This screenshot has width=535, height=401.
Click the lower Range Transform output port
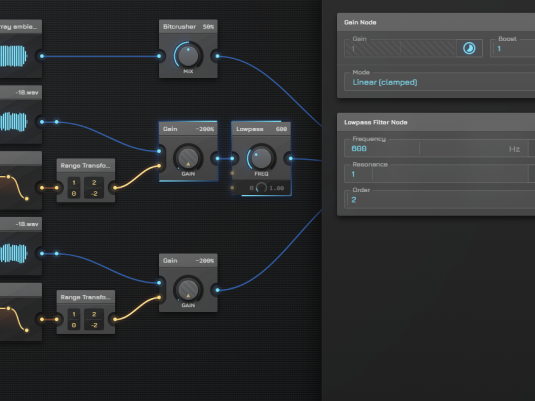pyautogui.click(x=115, y=319)
